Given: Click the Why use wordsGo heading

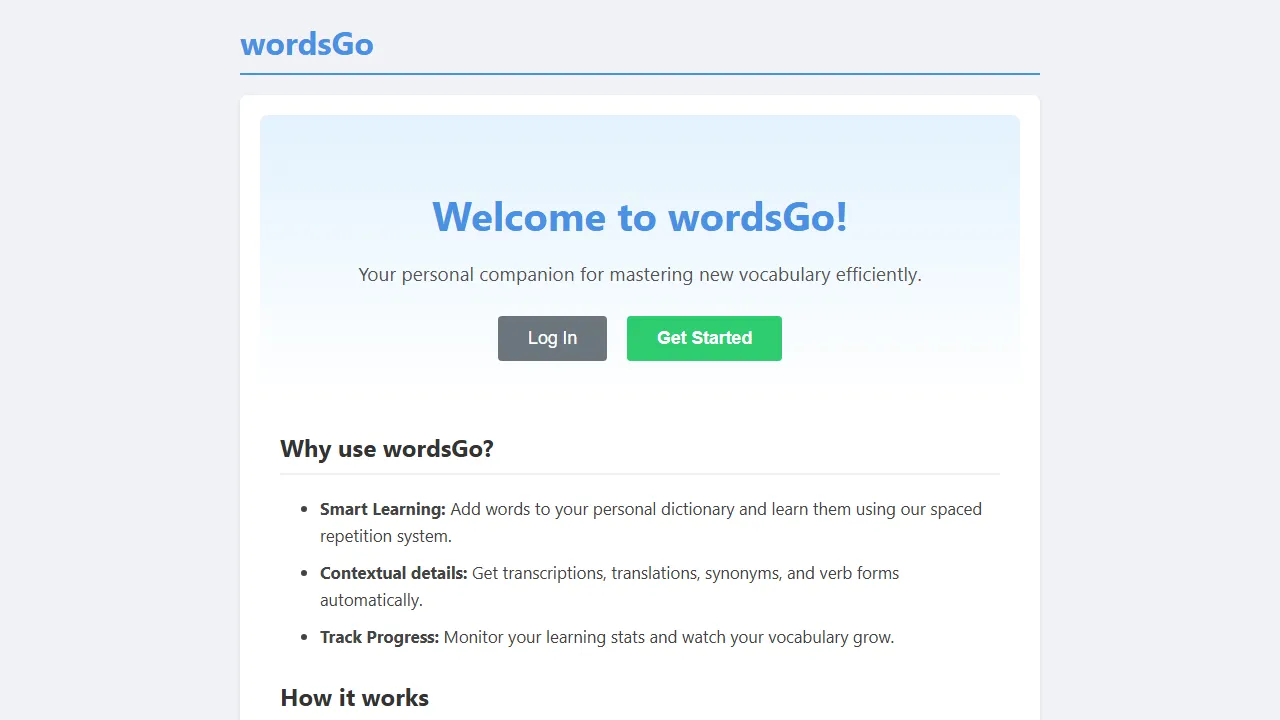Looking at the screenshot, I should [387, 449].
